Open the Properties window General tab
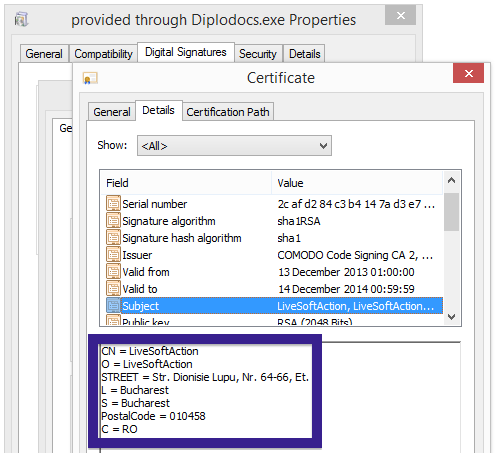 (44, 54)
